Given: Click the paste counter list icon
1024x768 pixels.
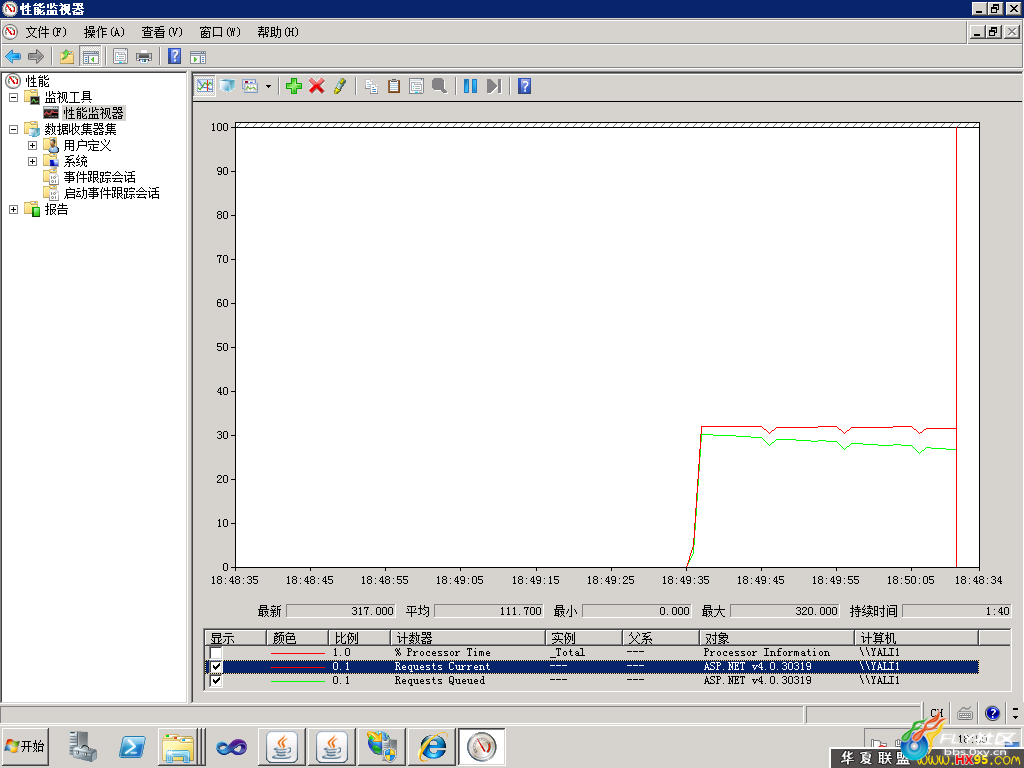Looking at the screenshot, I should click(x=394, y=86).
